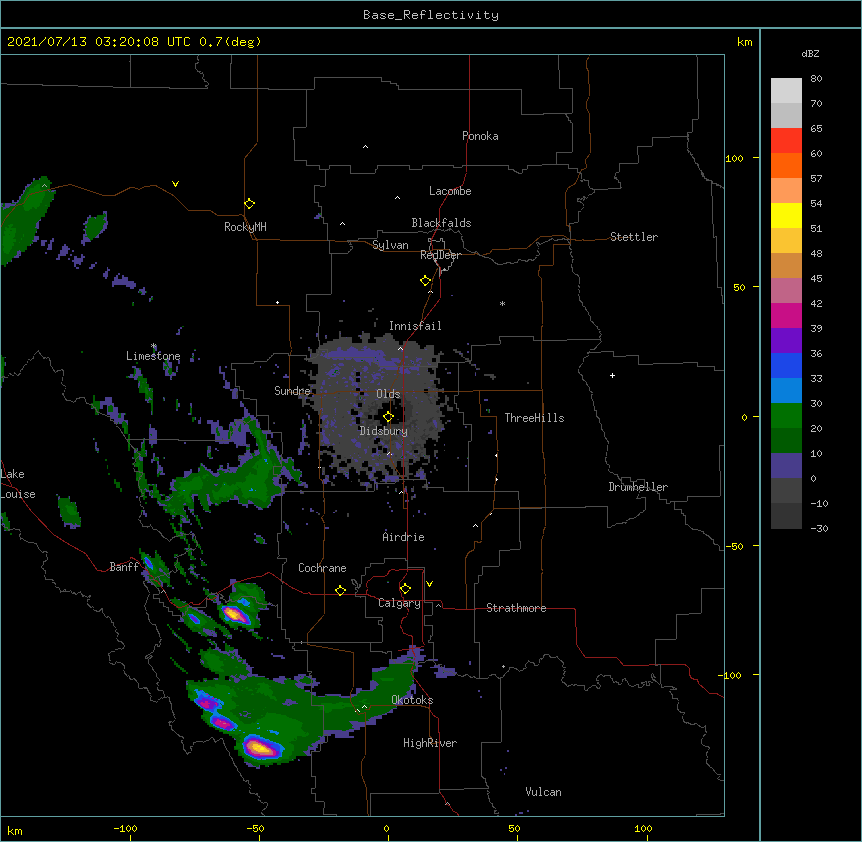
Task: Click the 80 value on the dBZ legend
Action: (x=816, y=79)
